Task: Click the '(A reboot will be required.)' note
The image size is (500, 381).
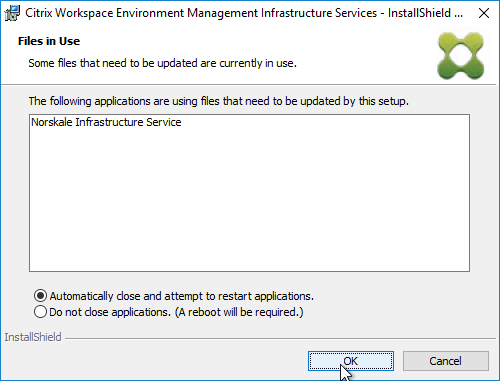Action: click(x=239, y=312)
